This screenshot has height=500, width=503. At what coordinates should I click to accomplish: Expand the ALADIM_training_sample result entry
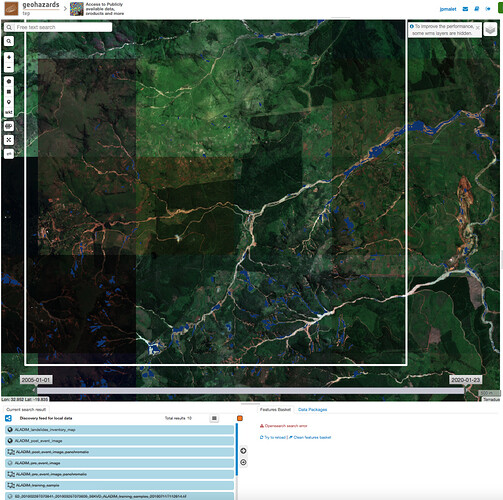click(119, 485)
